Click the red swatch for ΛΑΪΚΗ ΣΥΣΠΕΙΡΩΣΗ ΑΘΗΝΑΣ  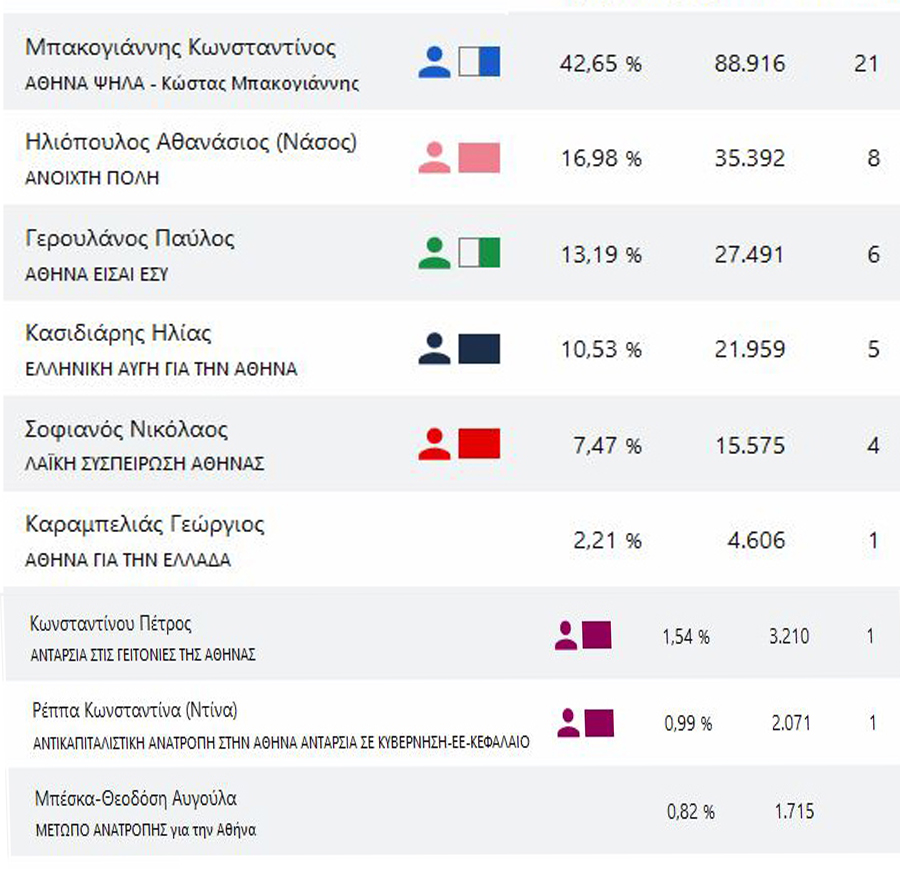(x=479, y=443)
